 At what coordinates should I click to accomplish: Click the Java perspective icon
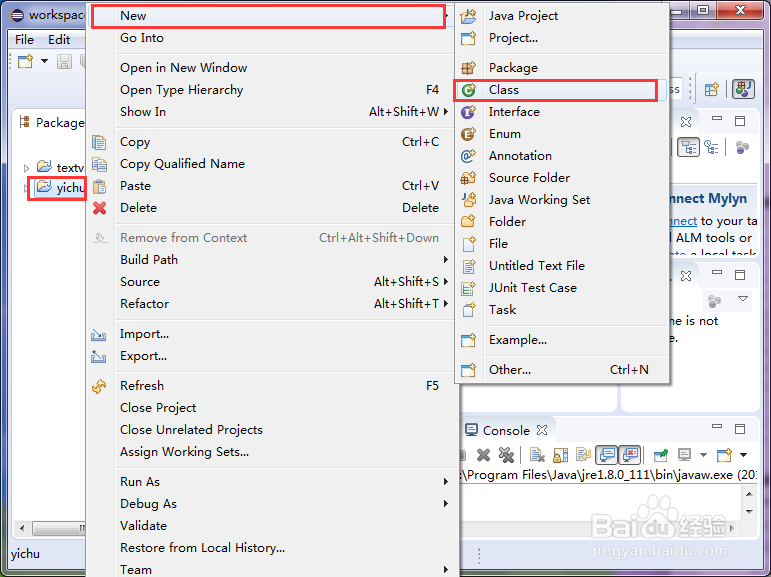[x=743, y=90]
